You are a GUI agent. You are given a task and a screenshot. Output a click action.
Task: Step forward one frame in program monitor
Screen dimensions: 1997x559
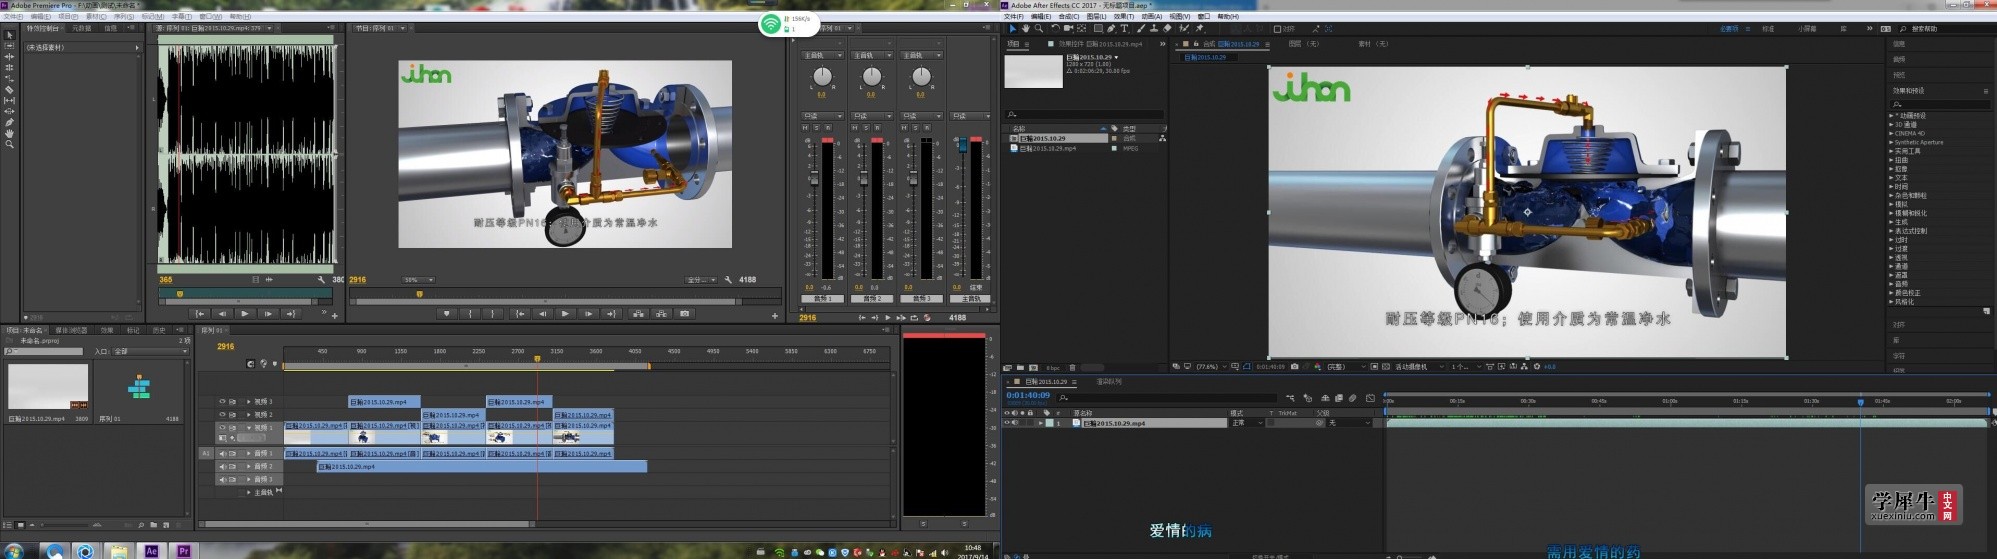tap(588, 314)
